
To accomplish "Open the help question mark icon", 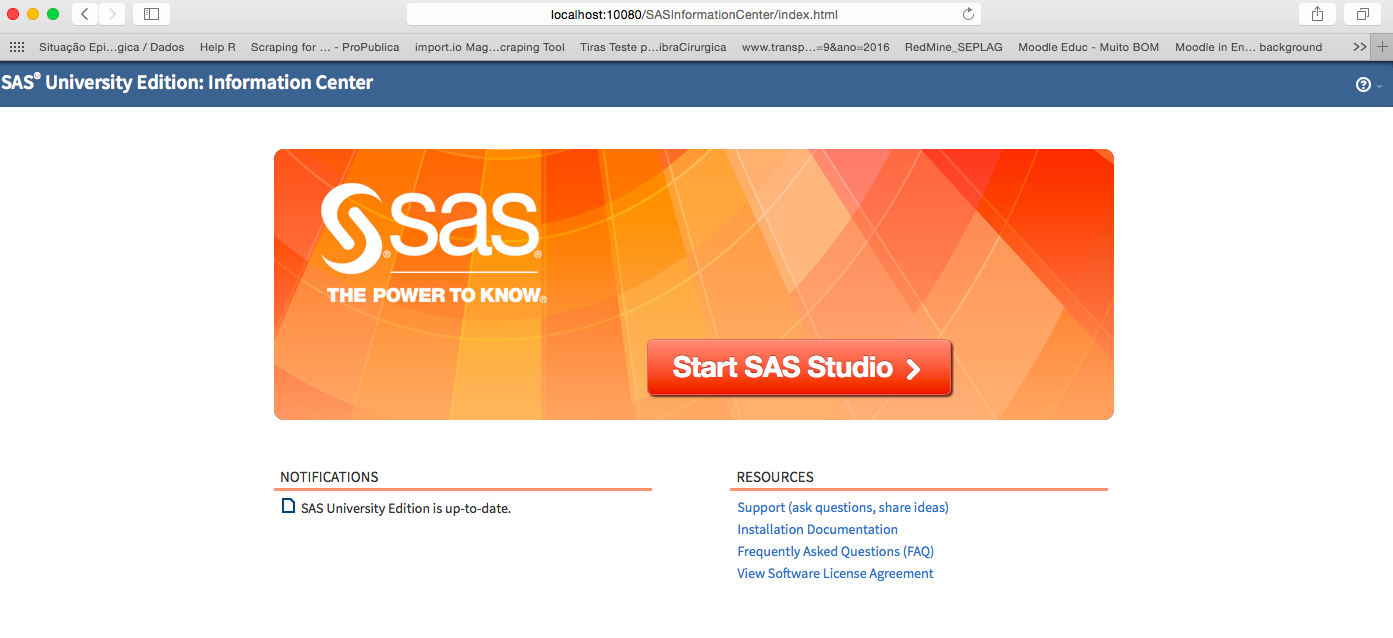I will (x=1363, y=85).
